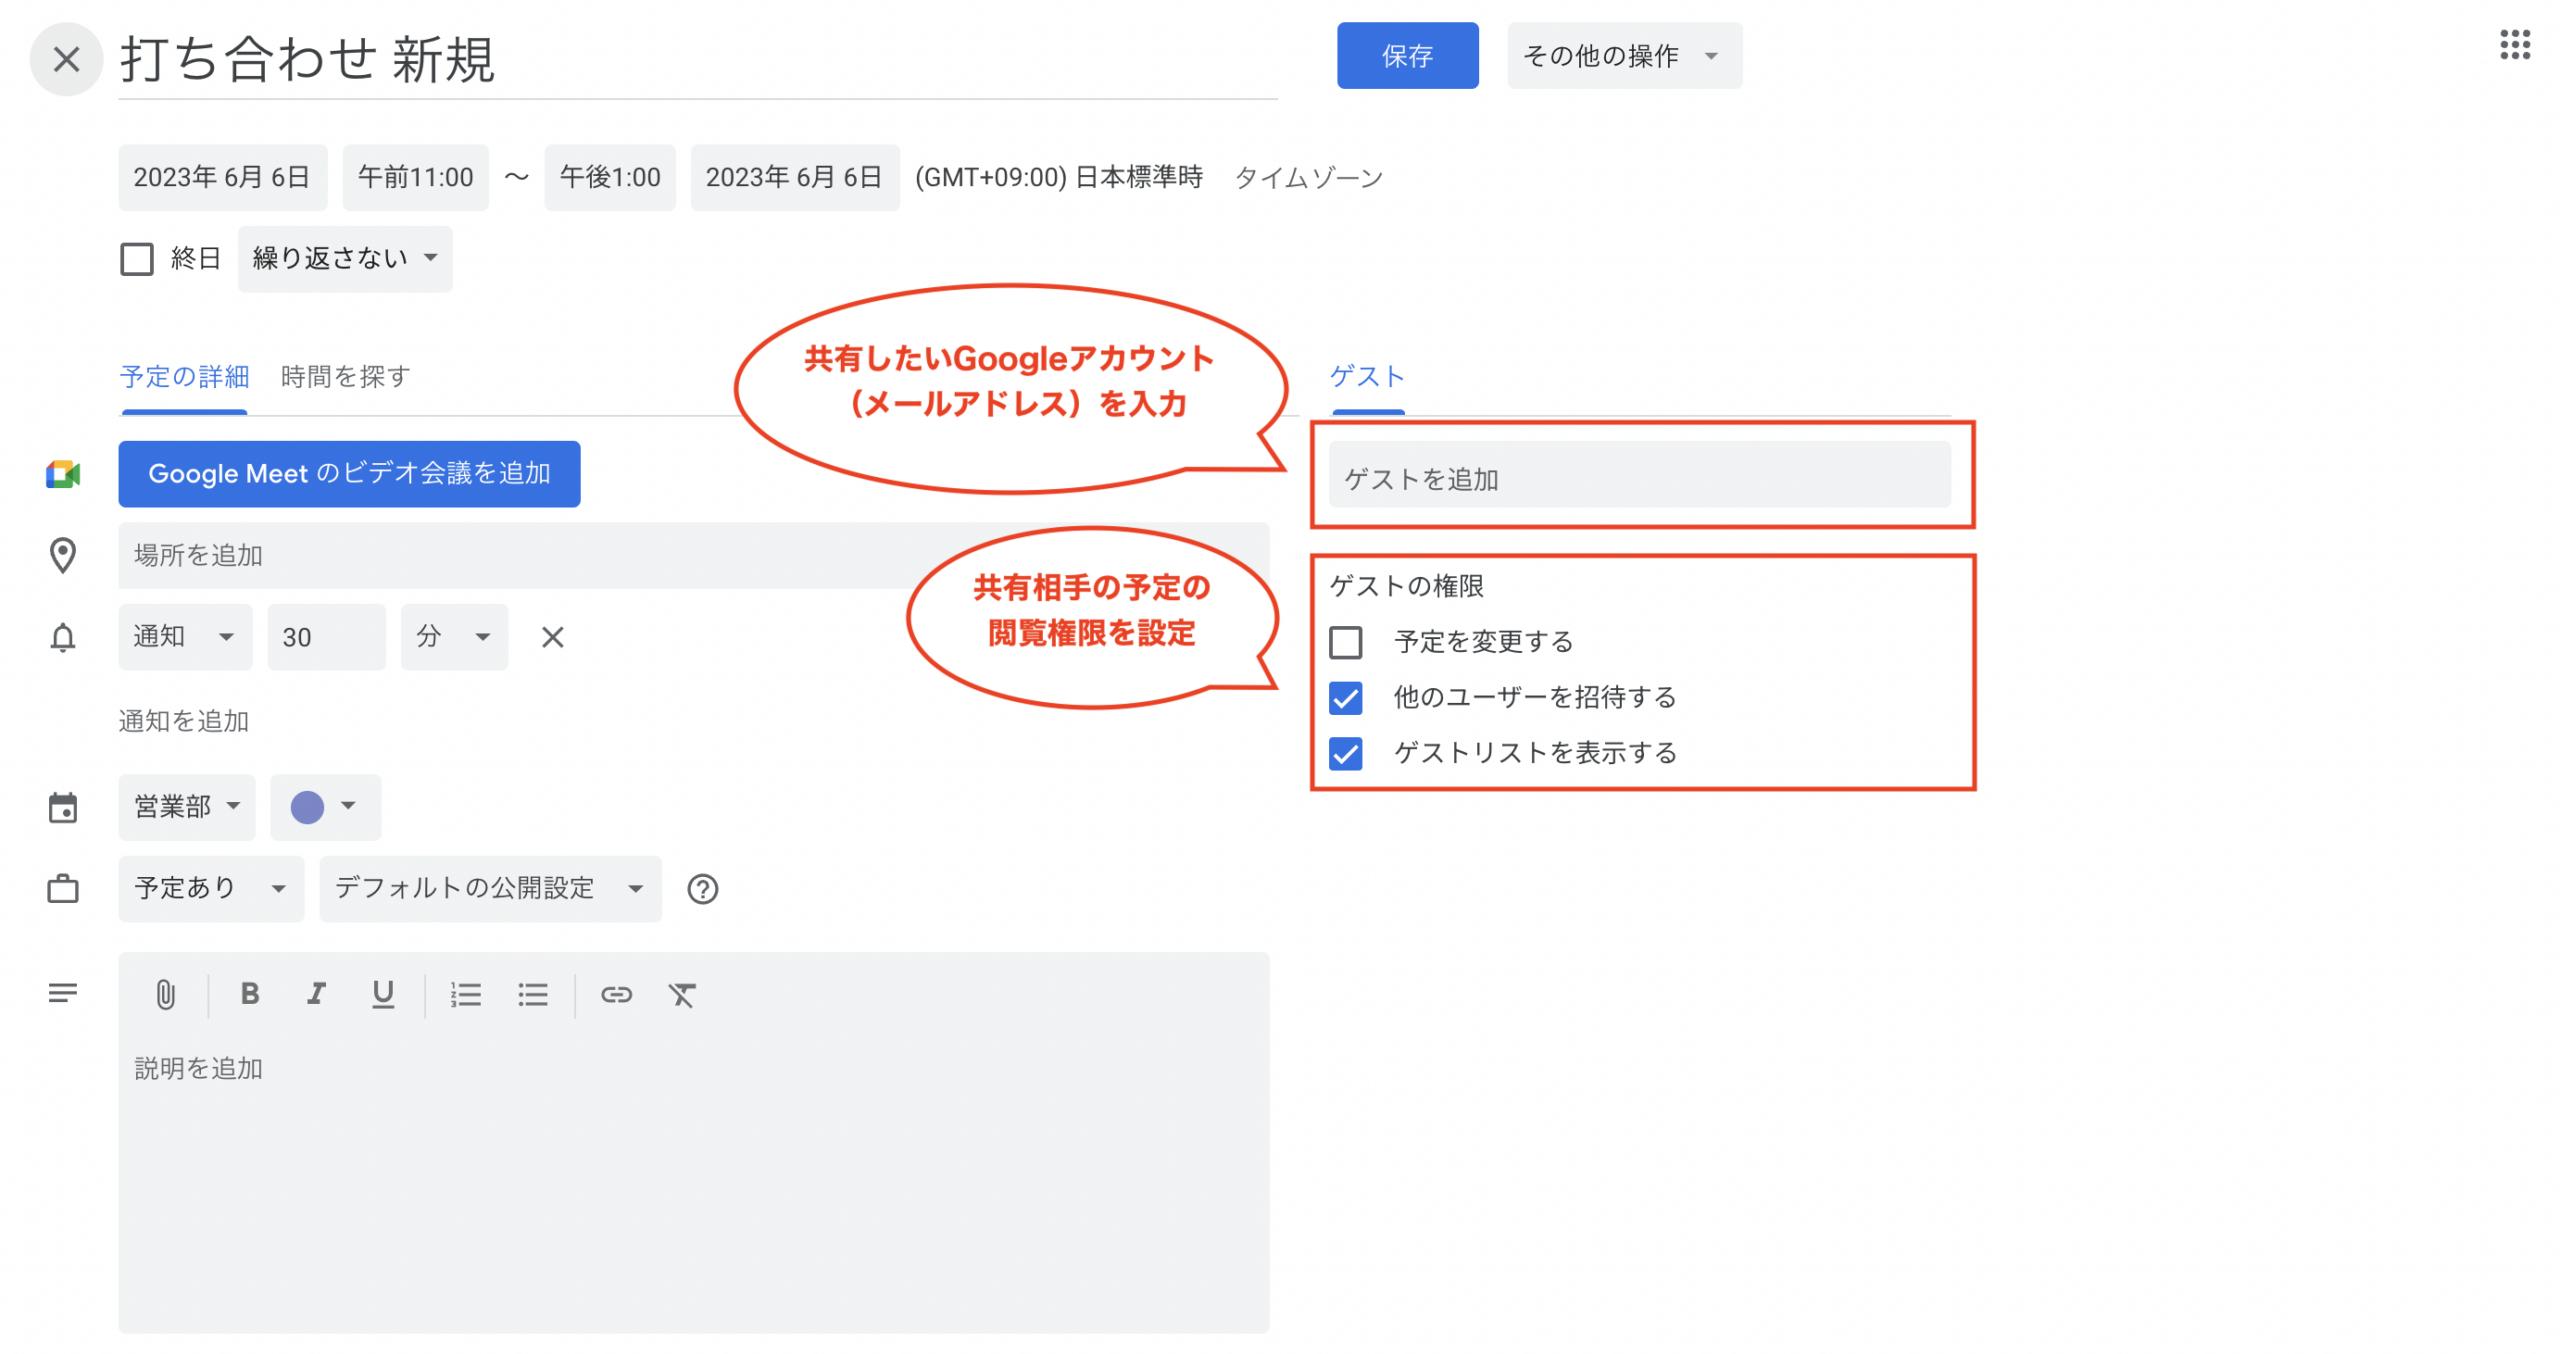
Task: Click the attach file paperclip icon
Action: pyautogui.click(x=165, y=994)
